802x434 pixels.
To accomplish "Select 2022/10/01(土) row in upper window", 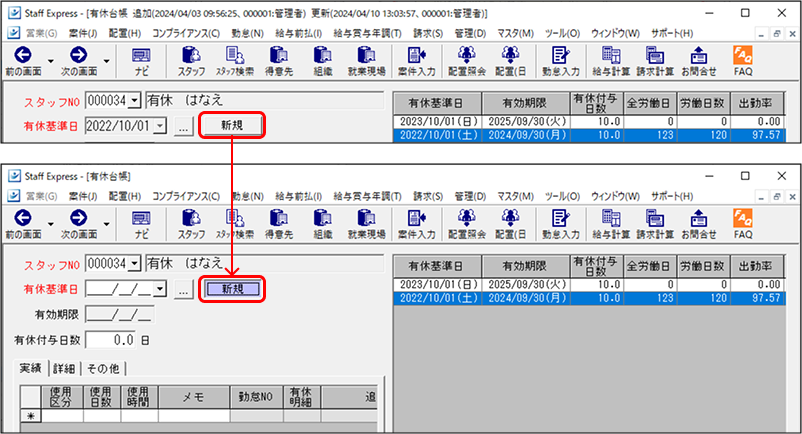I will [589, 135].
